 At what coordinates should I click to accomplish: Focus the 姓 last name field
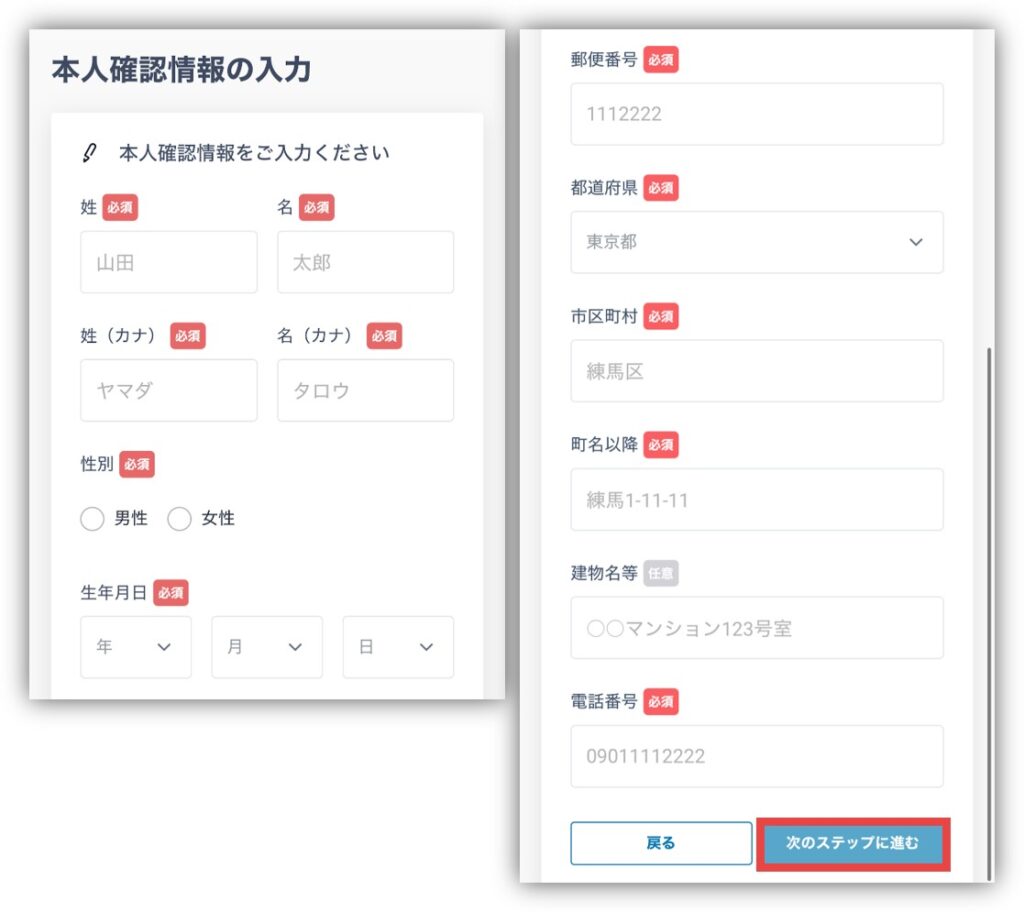(168, 263)
